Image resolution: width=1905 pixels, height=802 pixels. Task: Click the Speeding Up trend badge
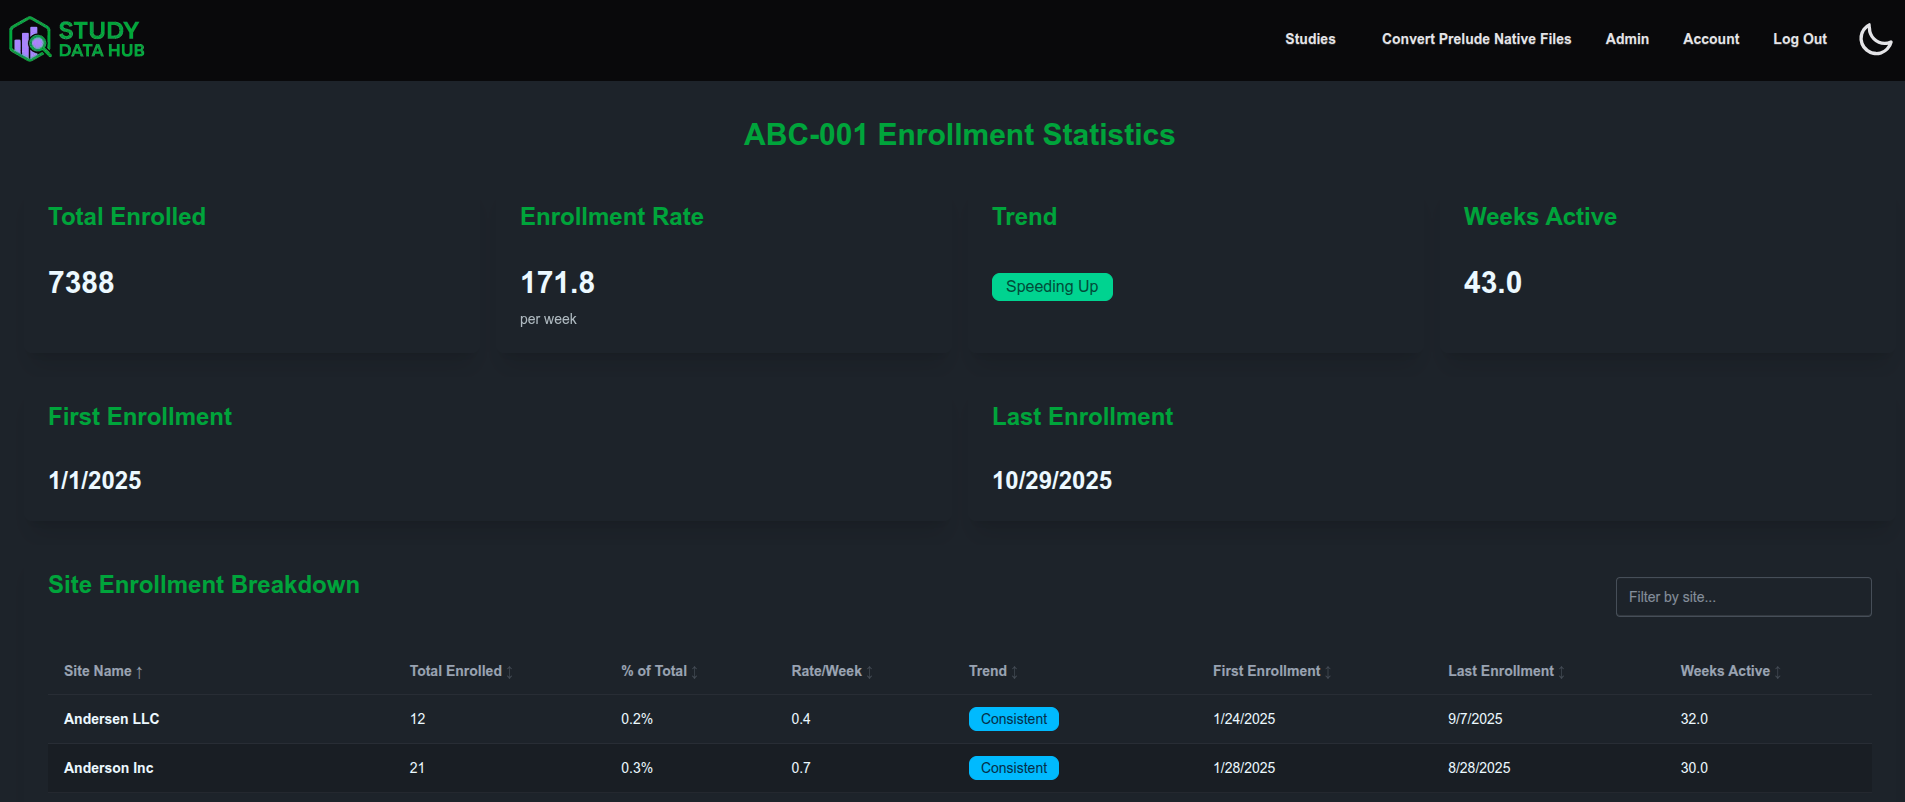click(x=1052, y=287)
